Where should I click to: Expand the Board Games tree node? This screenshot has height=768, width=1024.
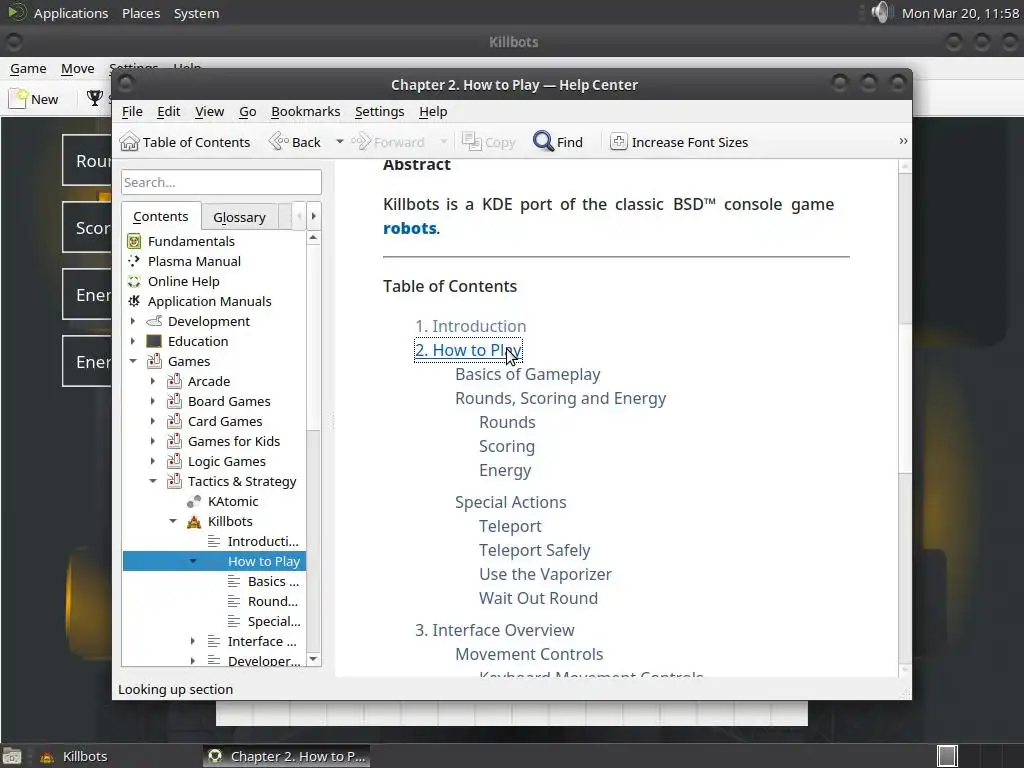153,402
